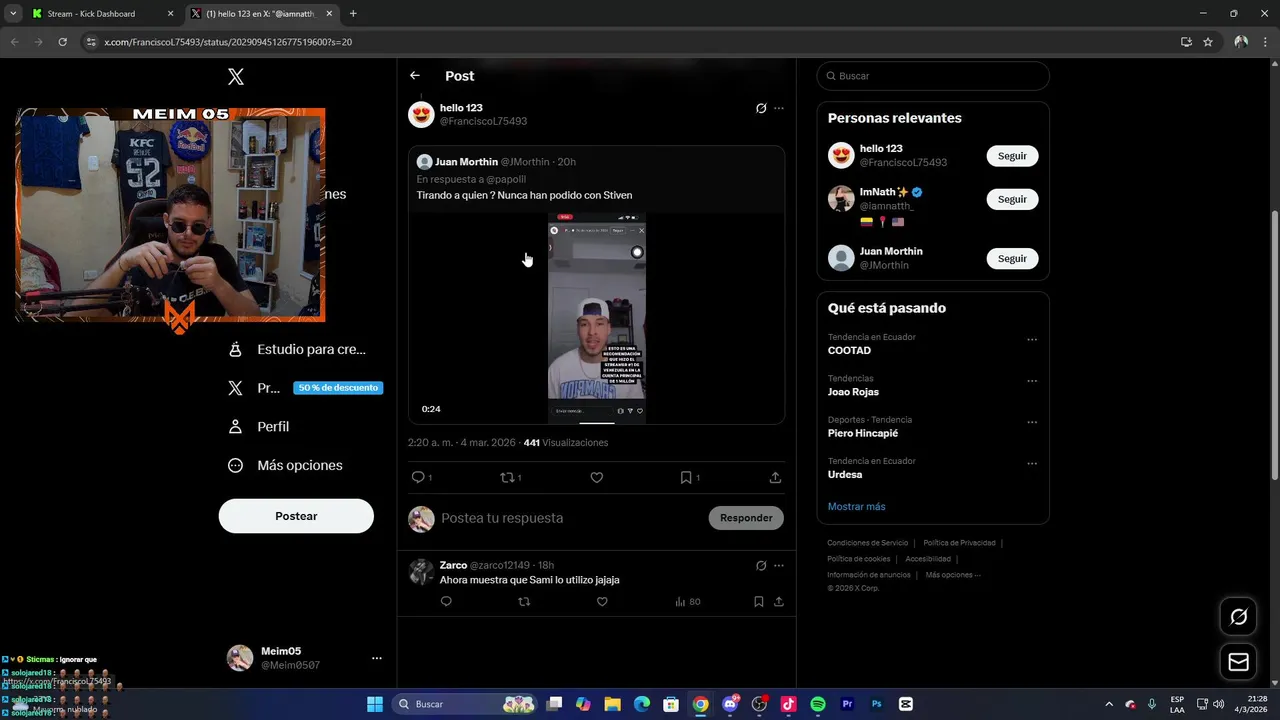Share the main post via share icon

(775, 478)
